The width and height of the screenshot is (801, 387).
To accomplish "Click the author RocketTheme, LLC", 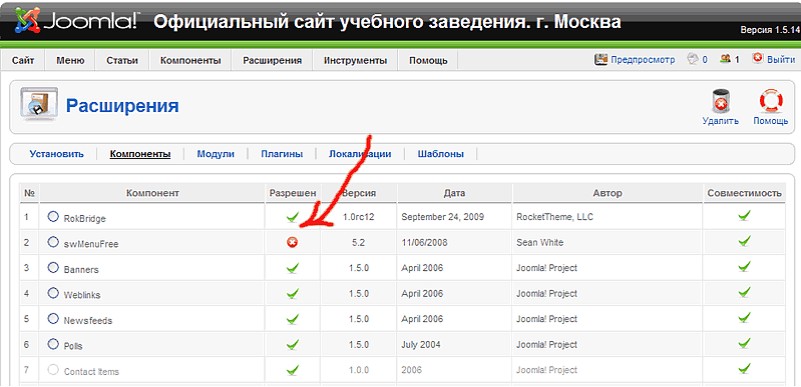I will coord(554,217).
